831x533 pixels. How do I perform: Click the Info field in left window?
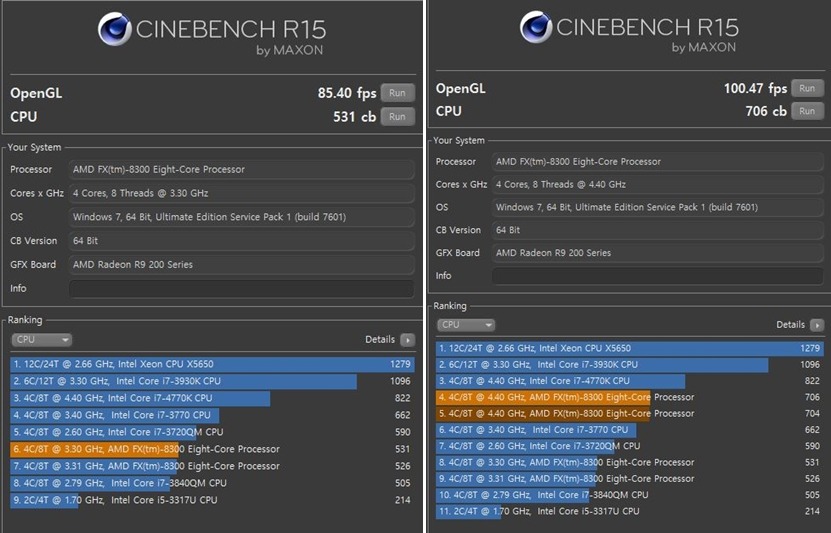pos(241,288)
